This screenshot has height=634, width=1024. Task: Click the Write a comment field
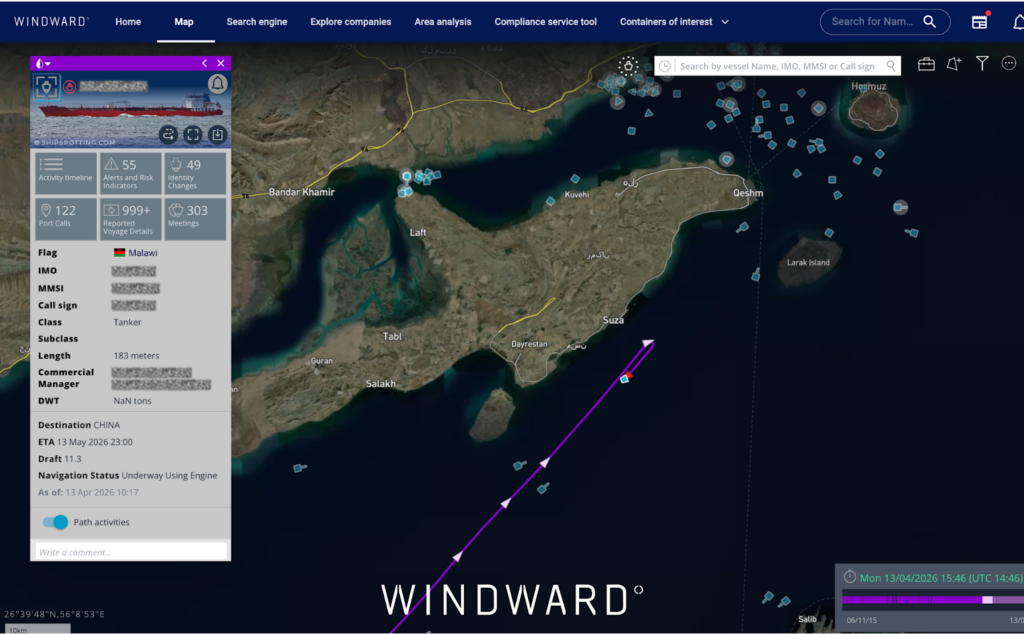130,551
